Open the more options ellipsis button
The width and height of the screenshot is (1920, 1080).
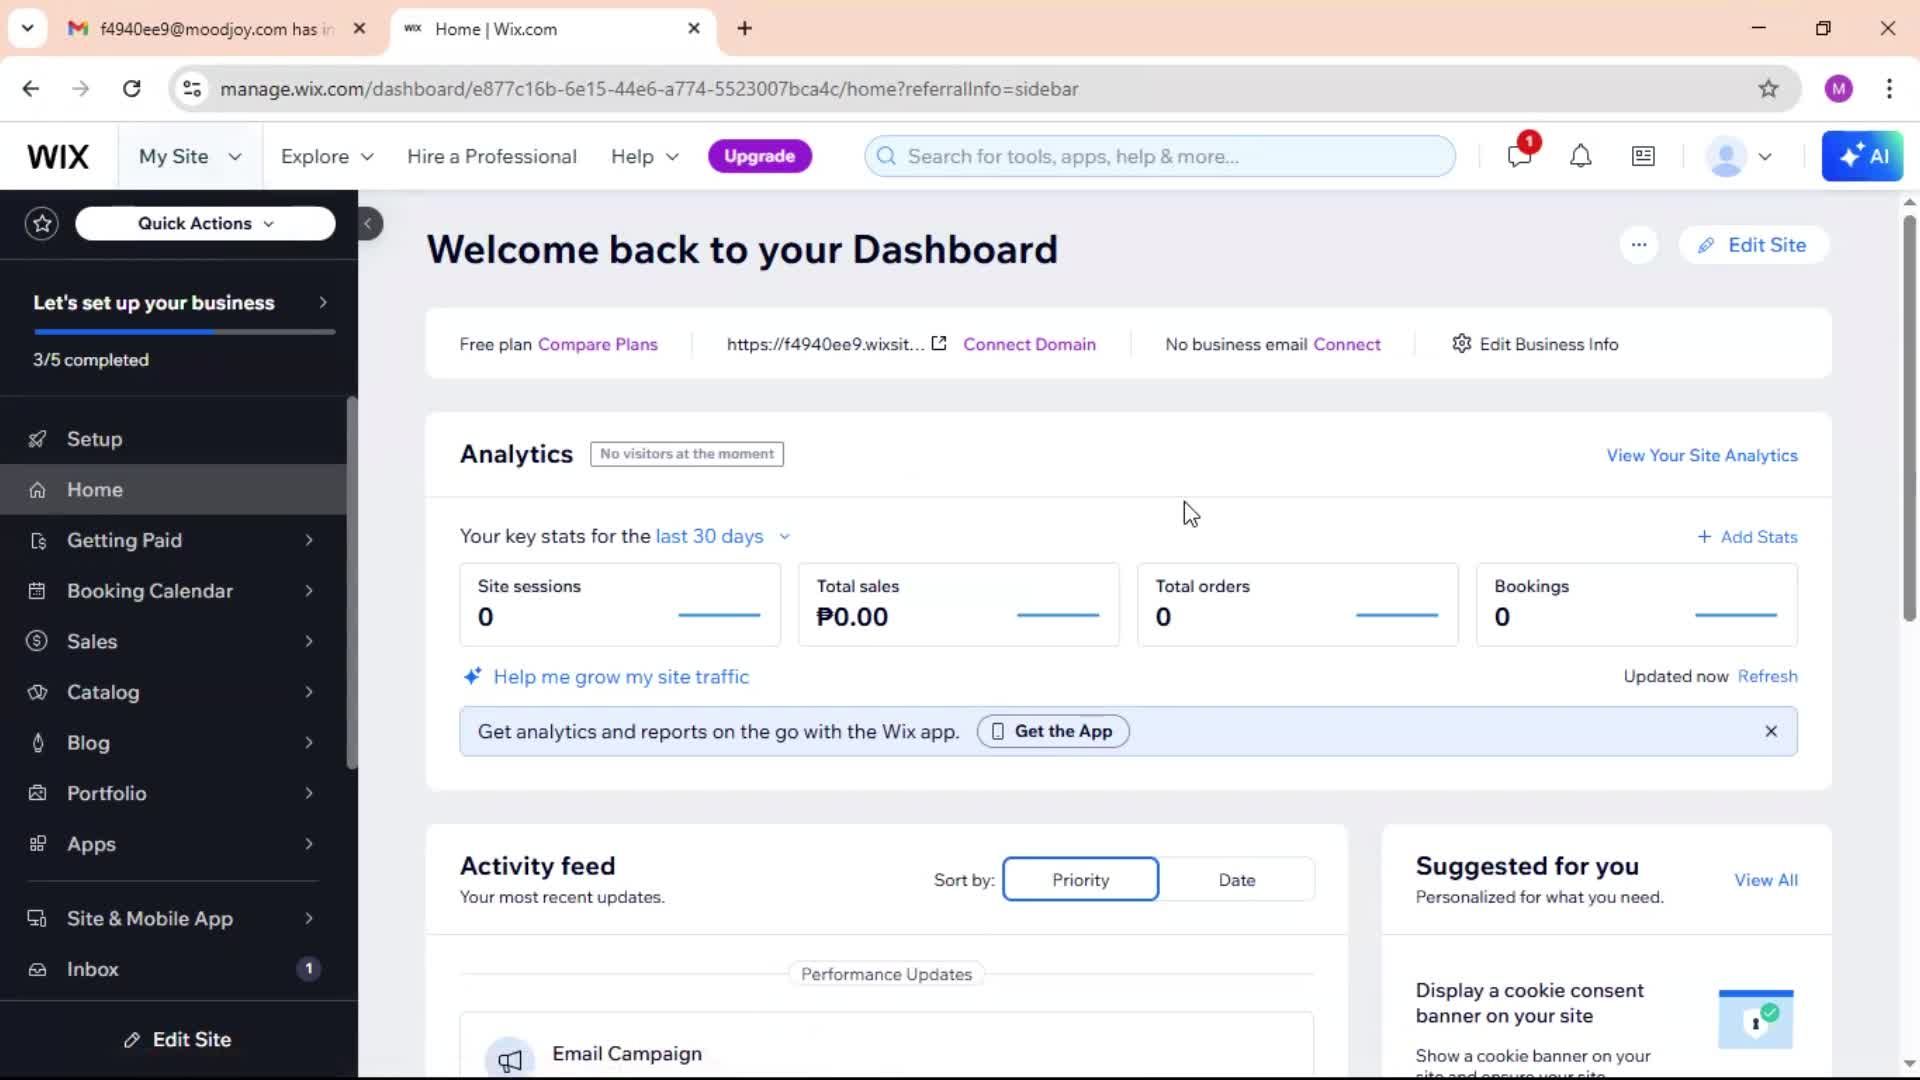(x=1639, y=245)
